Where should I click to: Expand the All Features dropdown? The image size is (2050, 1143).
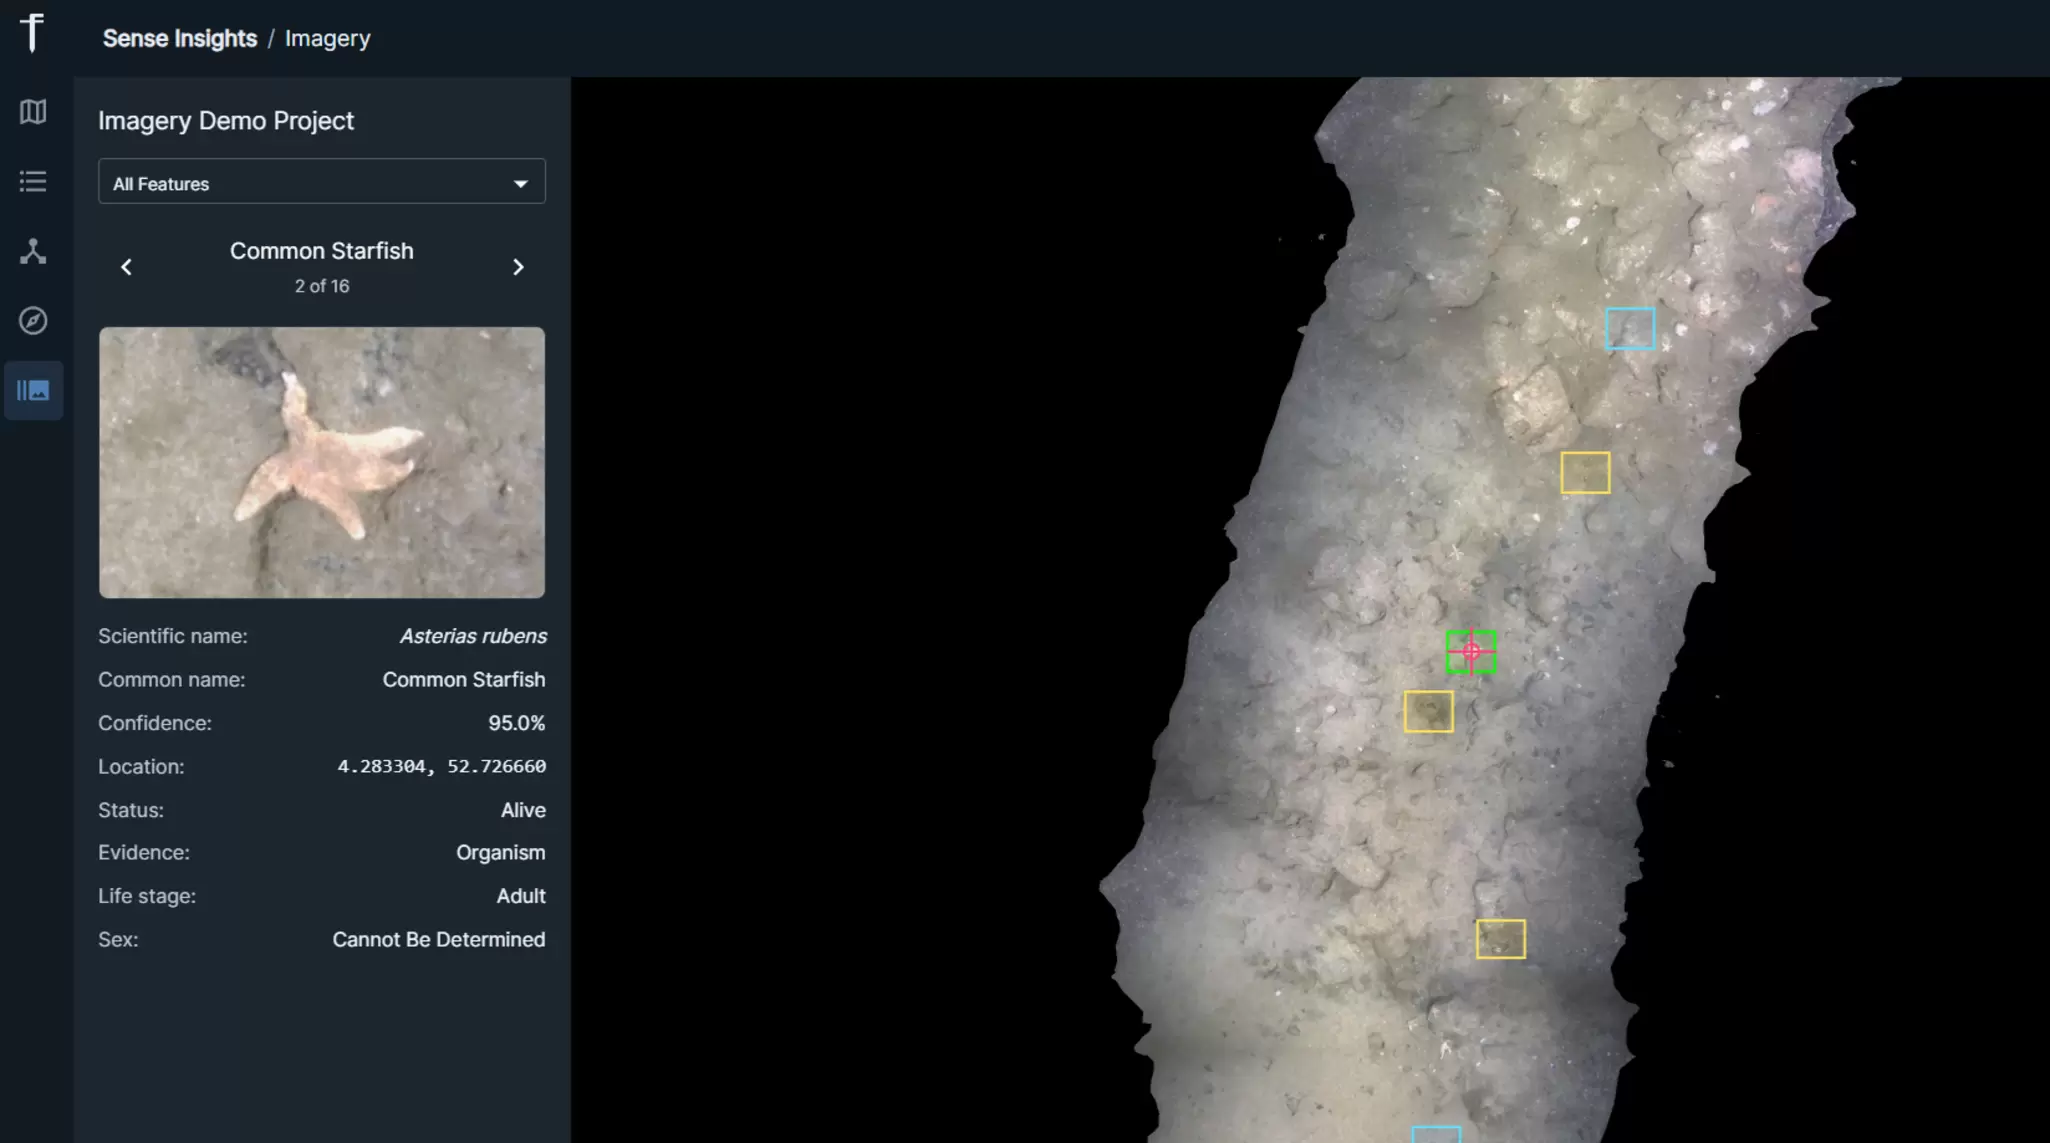coord(322,182)
